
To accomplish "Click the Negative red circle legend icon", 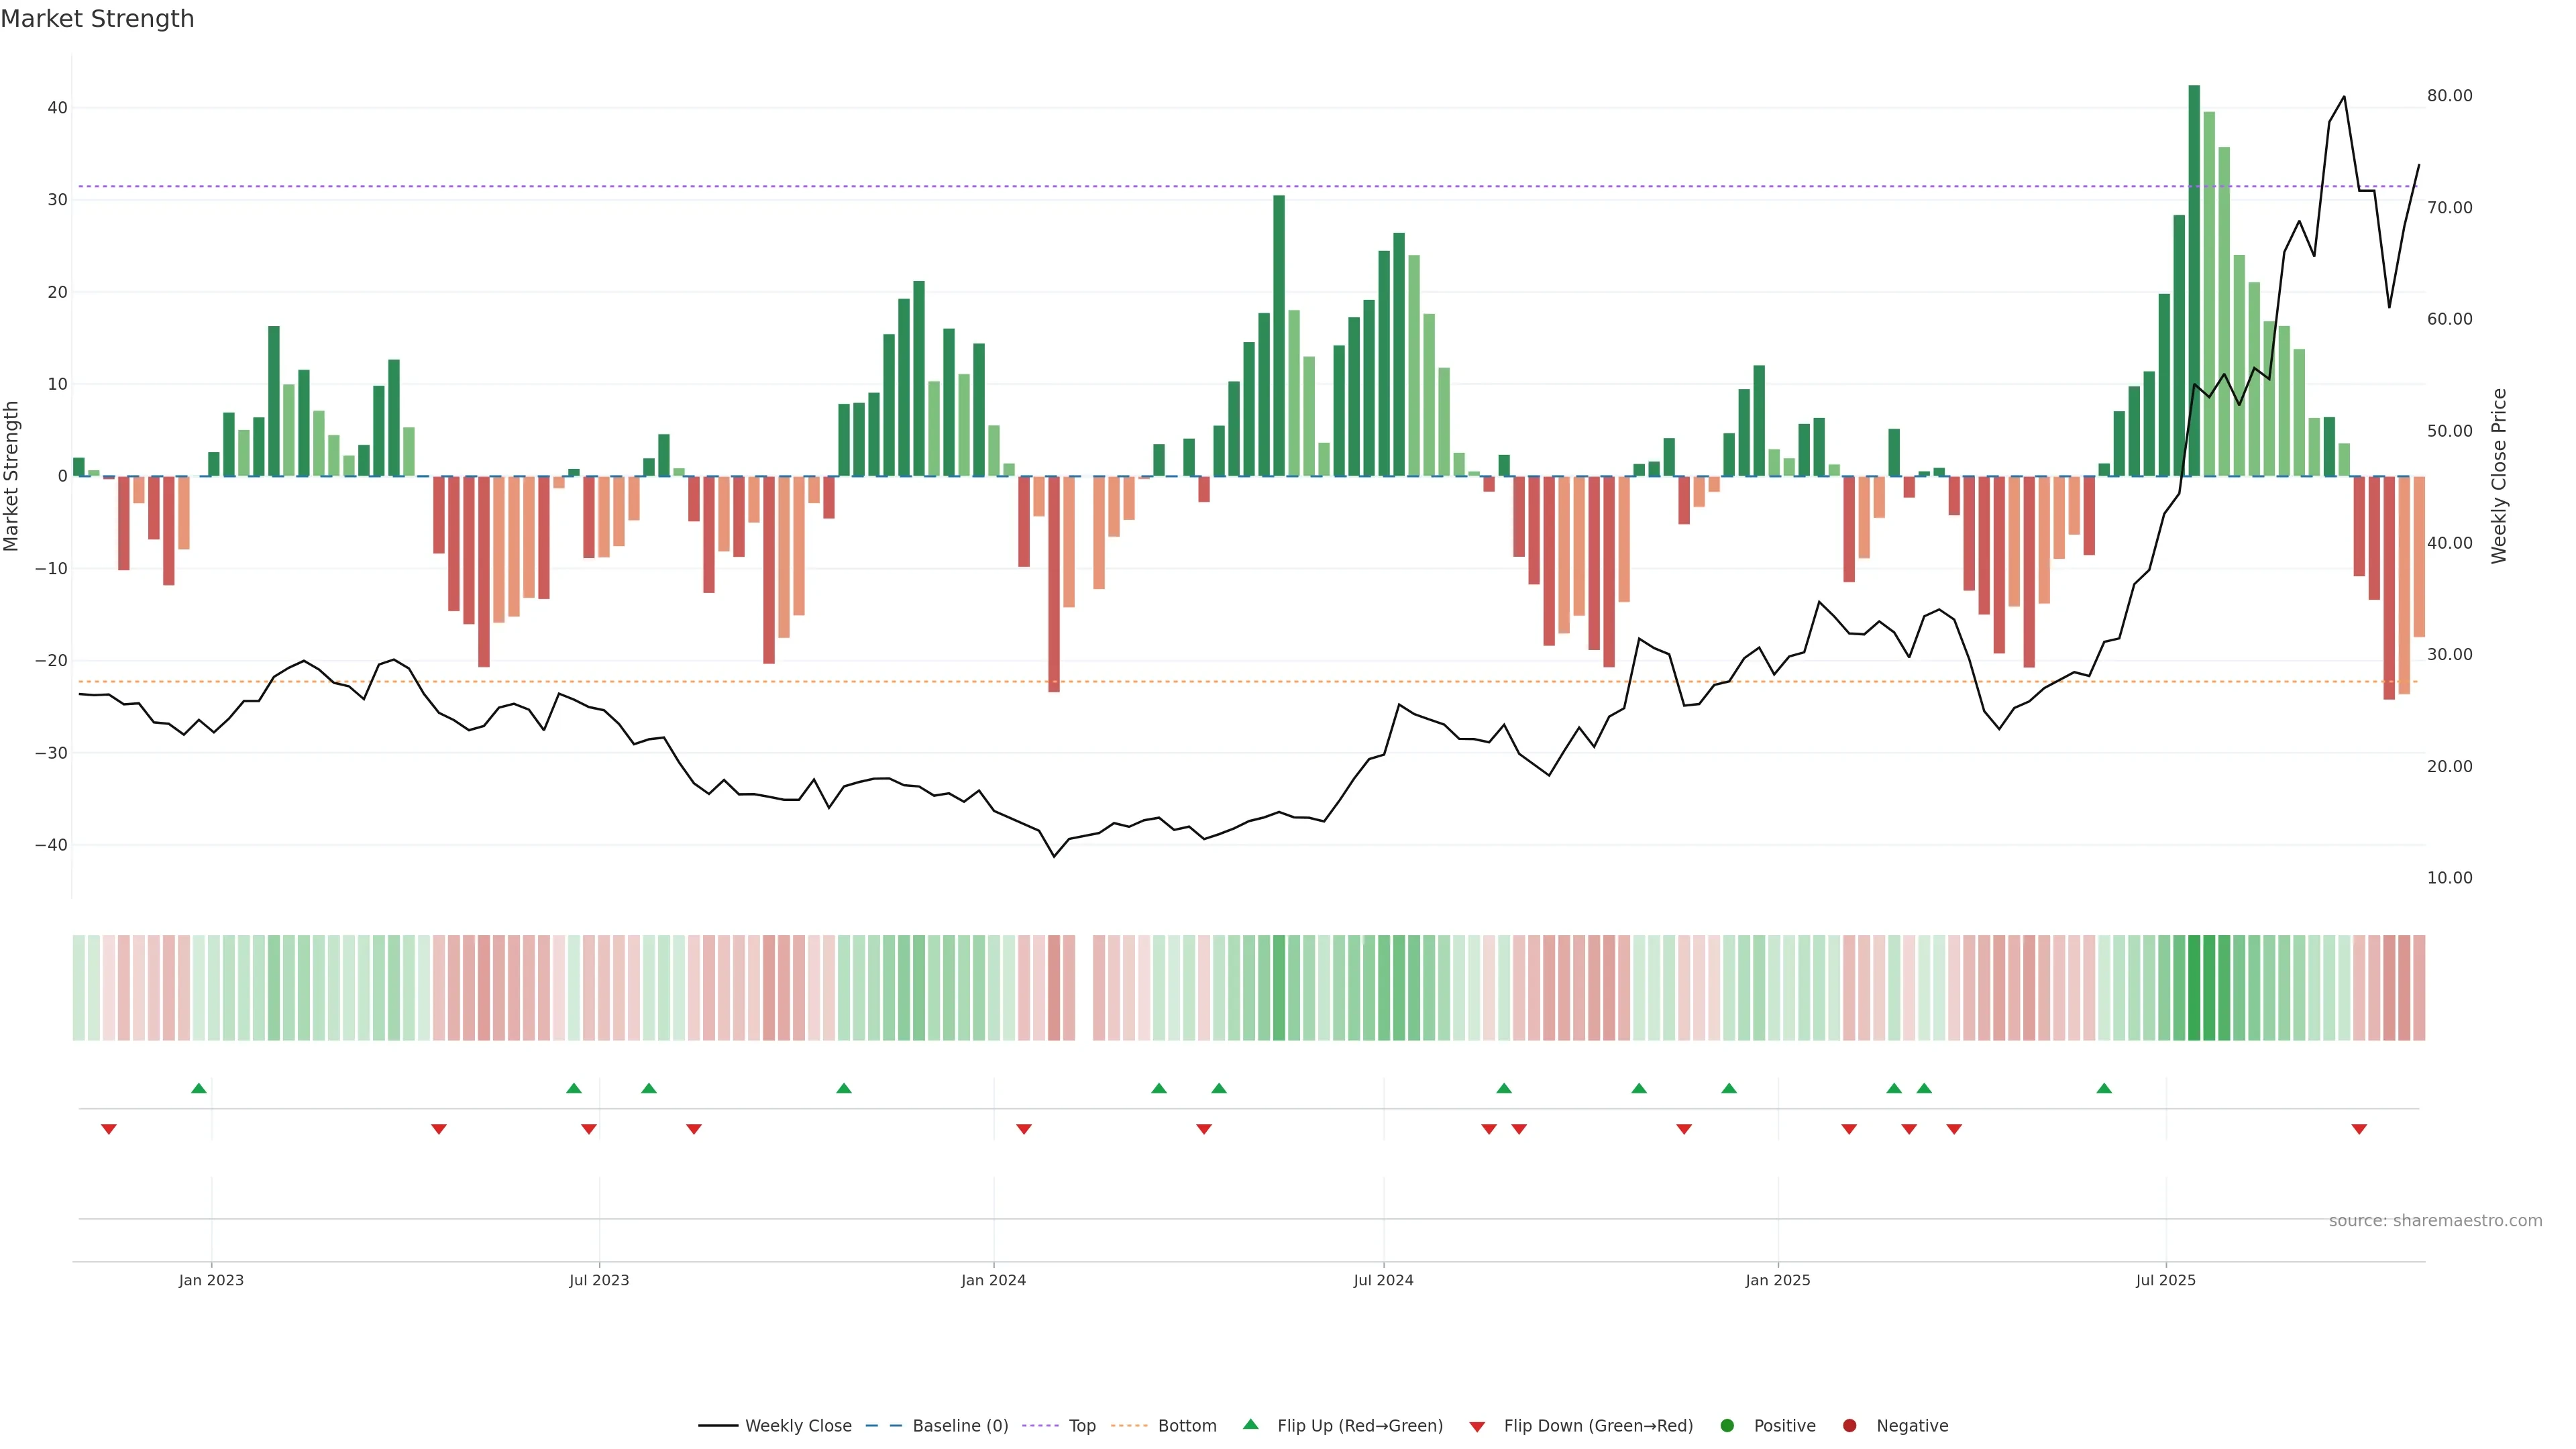I will click(1849, 1425).
